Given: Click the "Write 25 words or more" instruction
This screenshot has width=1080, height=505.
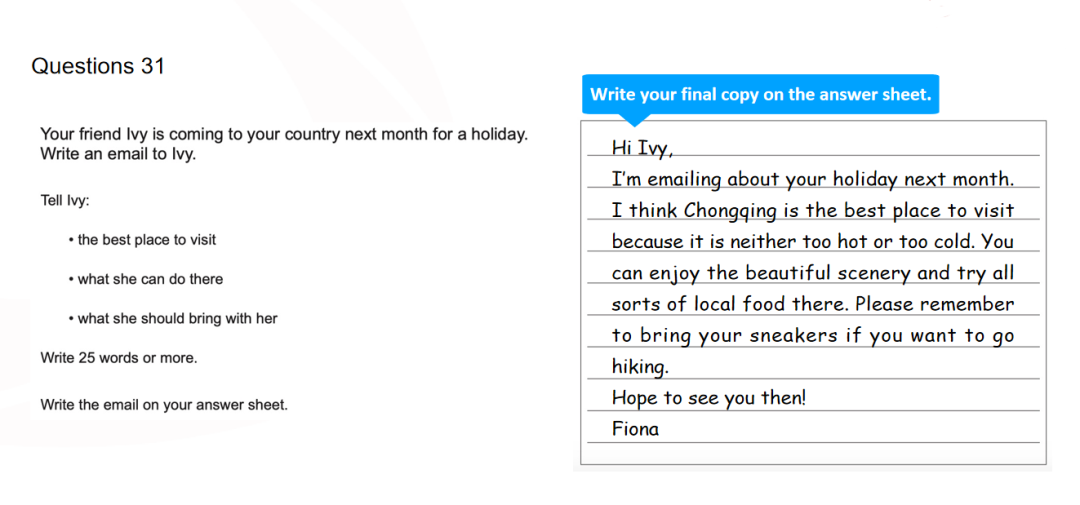Looking at the screenshot, I should 118,358.
